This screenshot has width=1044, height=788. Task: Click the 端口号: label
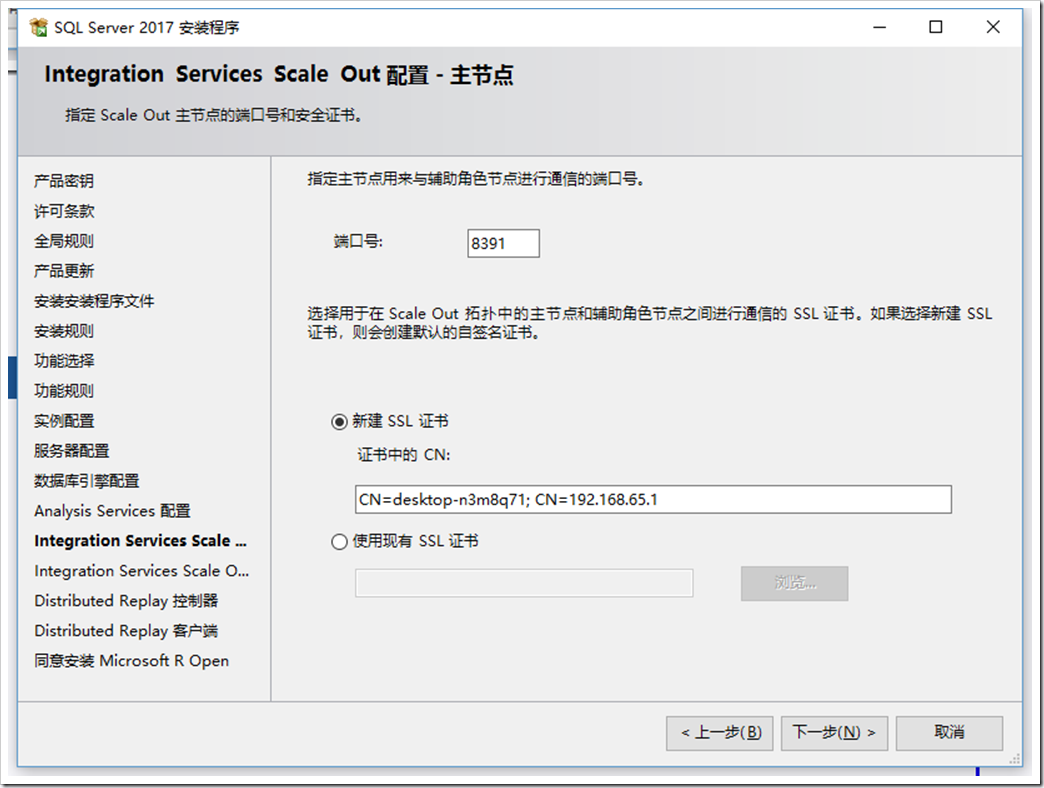click(358, 241)
